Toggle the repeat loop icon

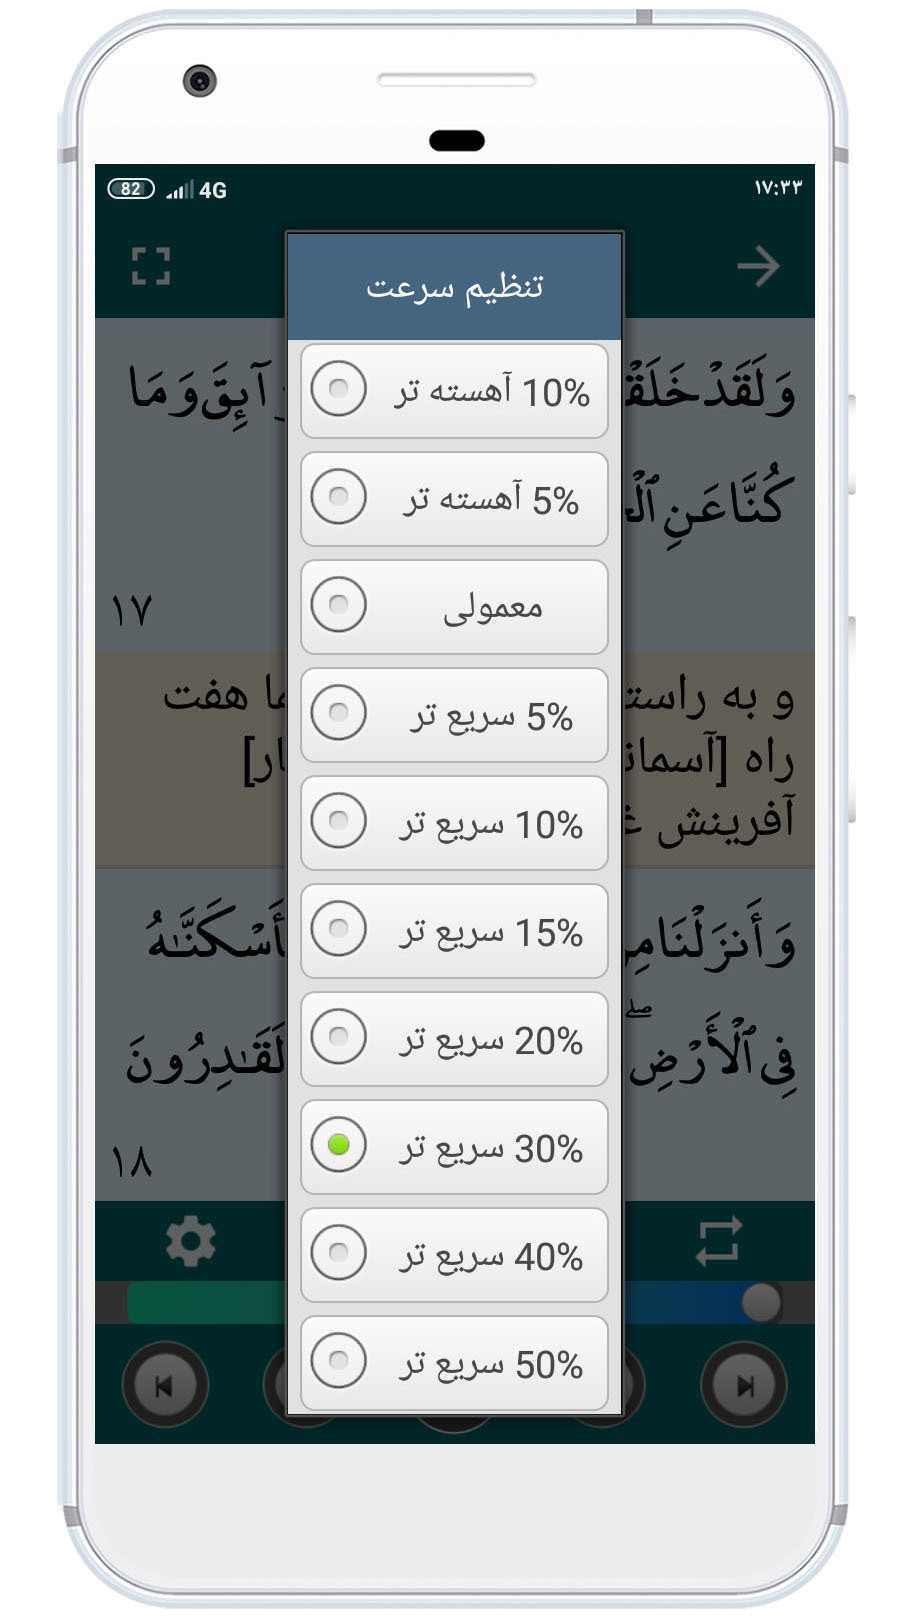point(719,1241)
